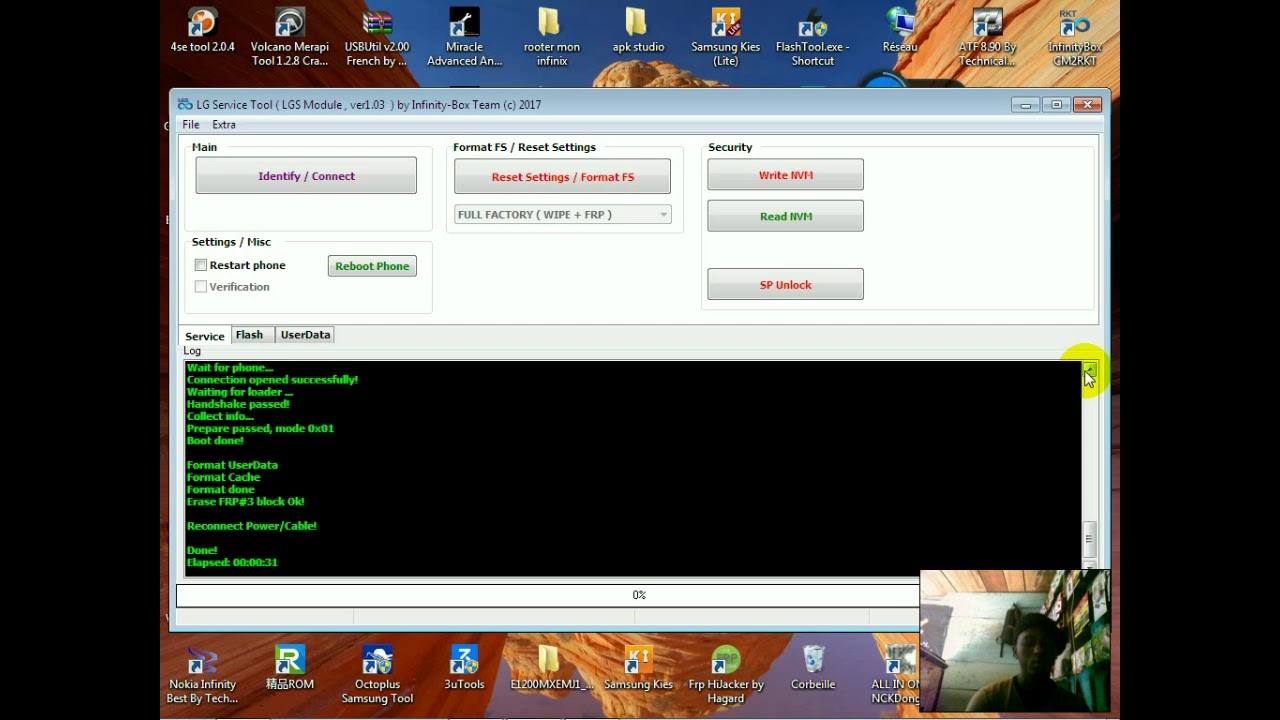Close the LG Service Tool window
This screenshot has height=720, width=1280.
tap(1087, 104)
